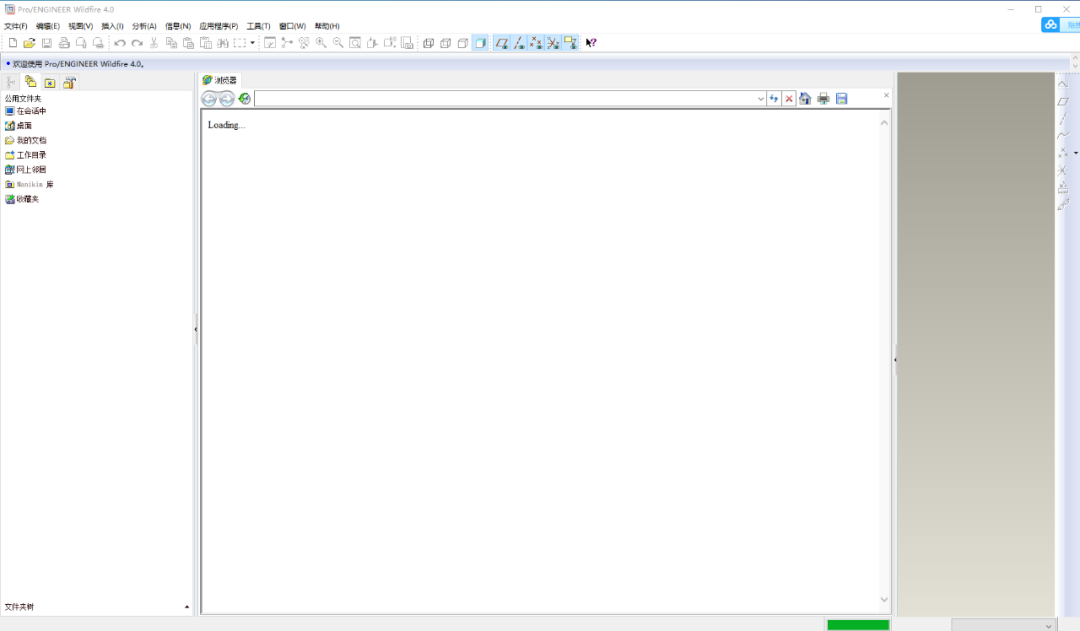The image size is (1080, 631).
Task: Click the browser address input field
Action: tap(505, 99)
